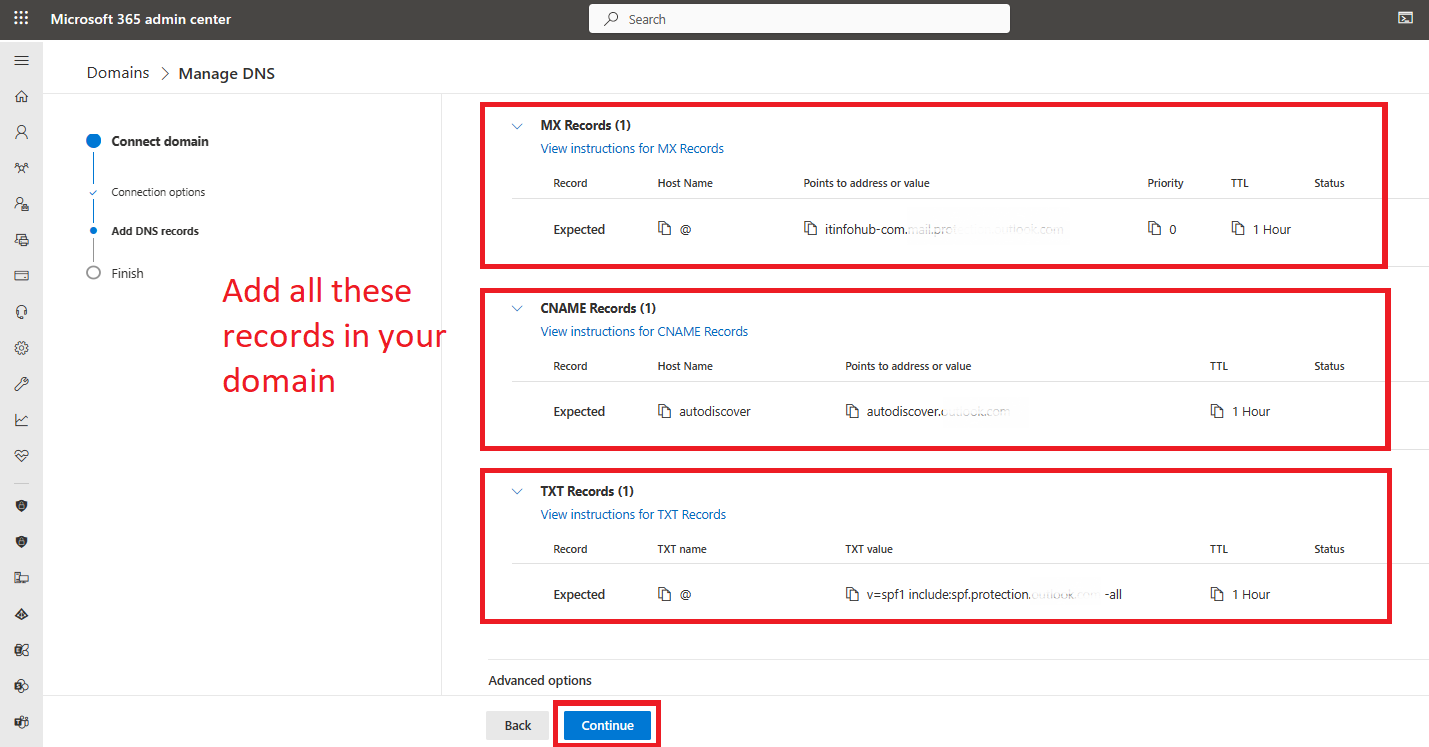This screenshot has width=1429, height=747.
Task: Click the MX Records (1) heading
Action: [585, 125]
